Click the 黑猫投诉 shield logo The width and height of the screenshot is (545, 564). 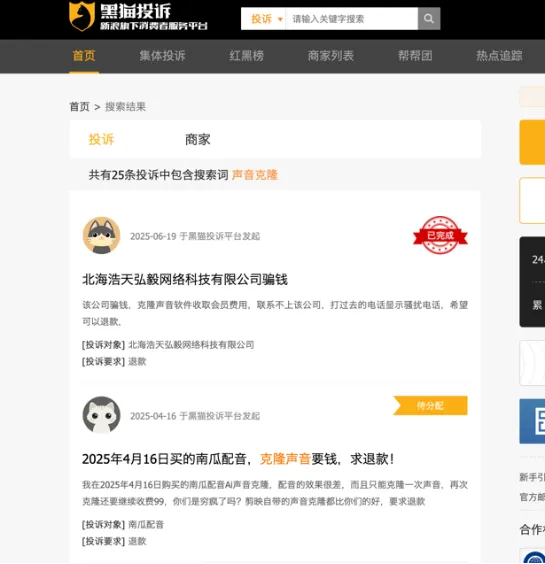(82, 16)
